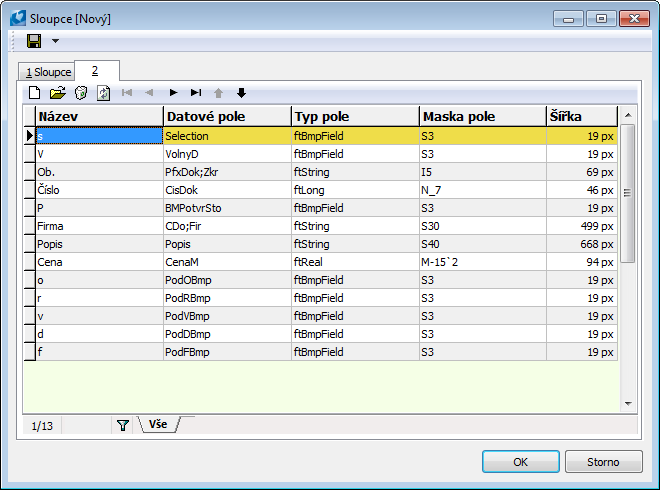
Task: Select the 'Popis' name cell
Action: (x=99, y=244)
